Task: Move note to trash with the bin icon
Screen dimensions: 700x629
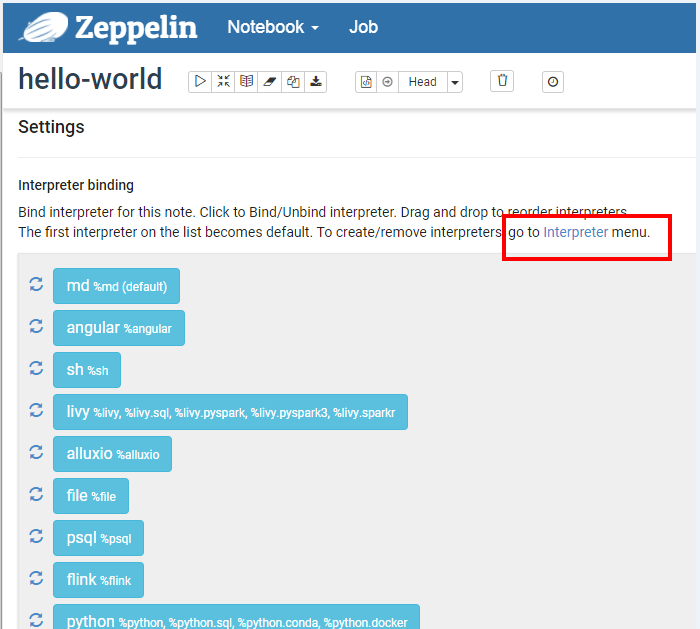Action: 503,81
